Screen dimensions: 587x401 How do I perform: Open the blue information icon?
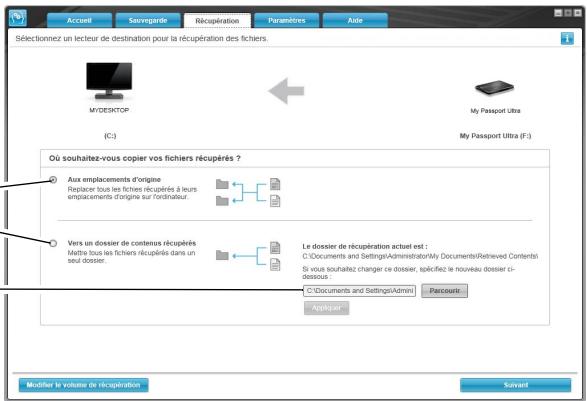click(x=567, y=38)
